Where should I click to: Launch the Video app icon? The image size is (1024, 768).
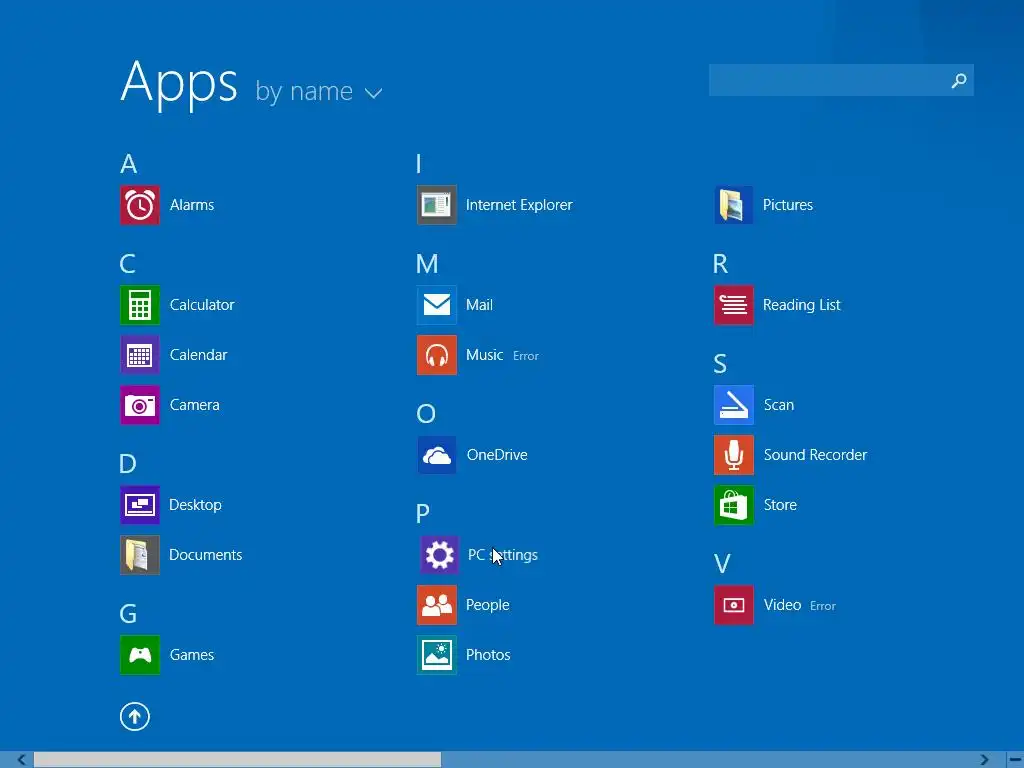point(733,605)
